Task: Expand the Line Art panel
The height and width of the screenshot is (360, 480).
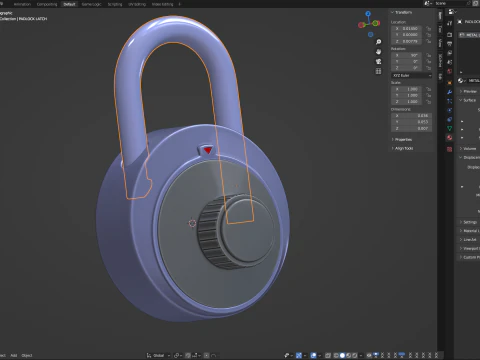Action: 468,240
